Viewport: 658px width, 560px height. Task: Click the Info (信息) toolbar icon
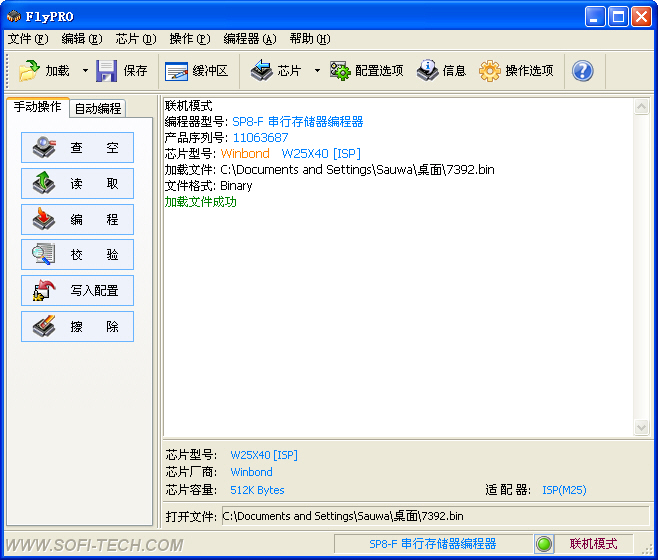(x=427, y=71)
